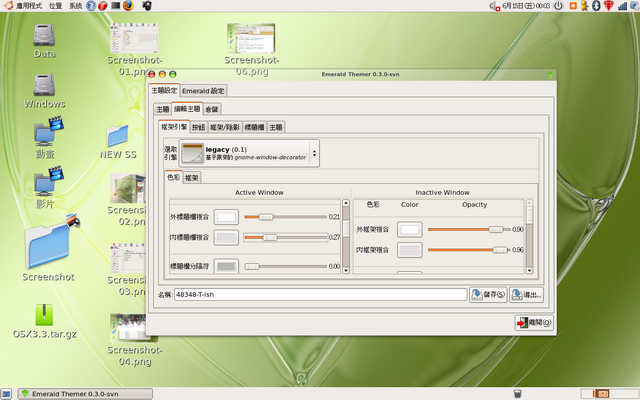Screen dimensions: 640x400
Task: Click the 儲存(S) save button
Action: tap(488, 294)
